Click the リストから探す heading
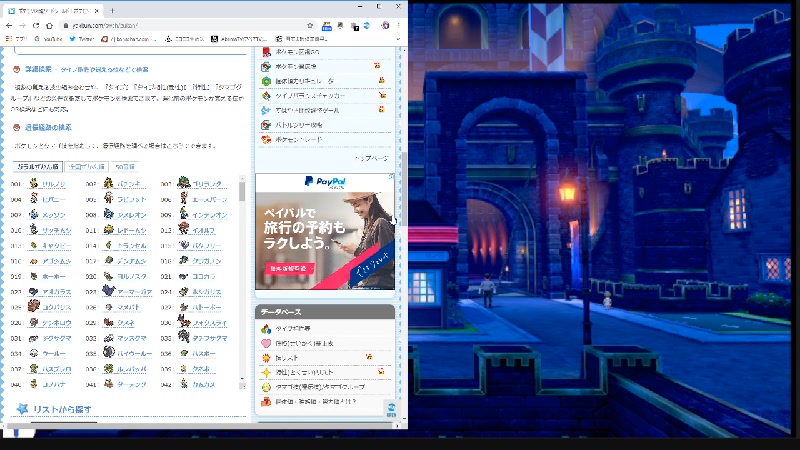800x450 pixels. (62, 409)
